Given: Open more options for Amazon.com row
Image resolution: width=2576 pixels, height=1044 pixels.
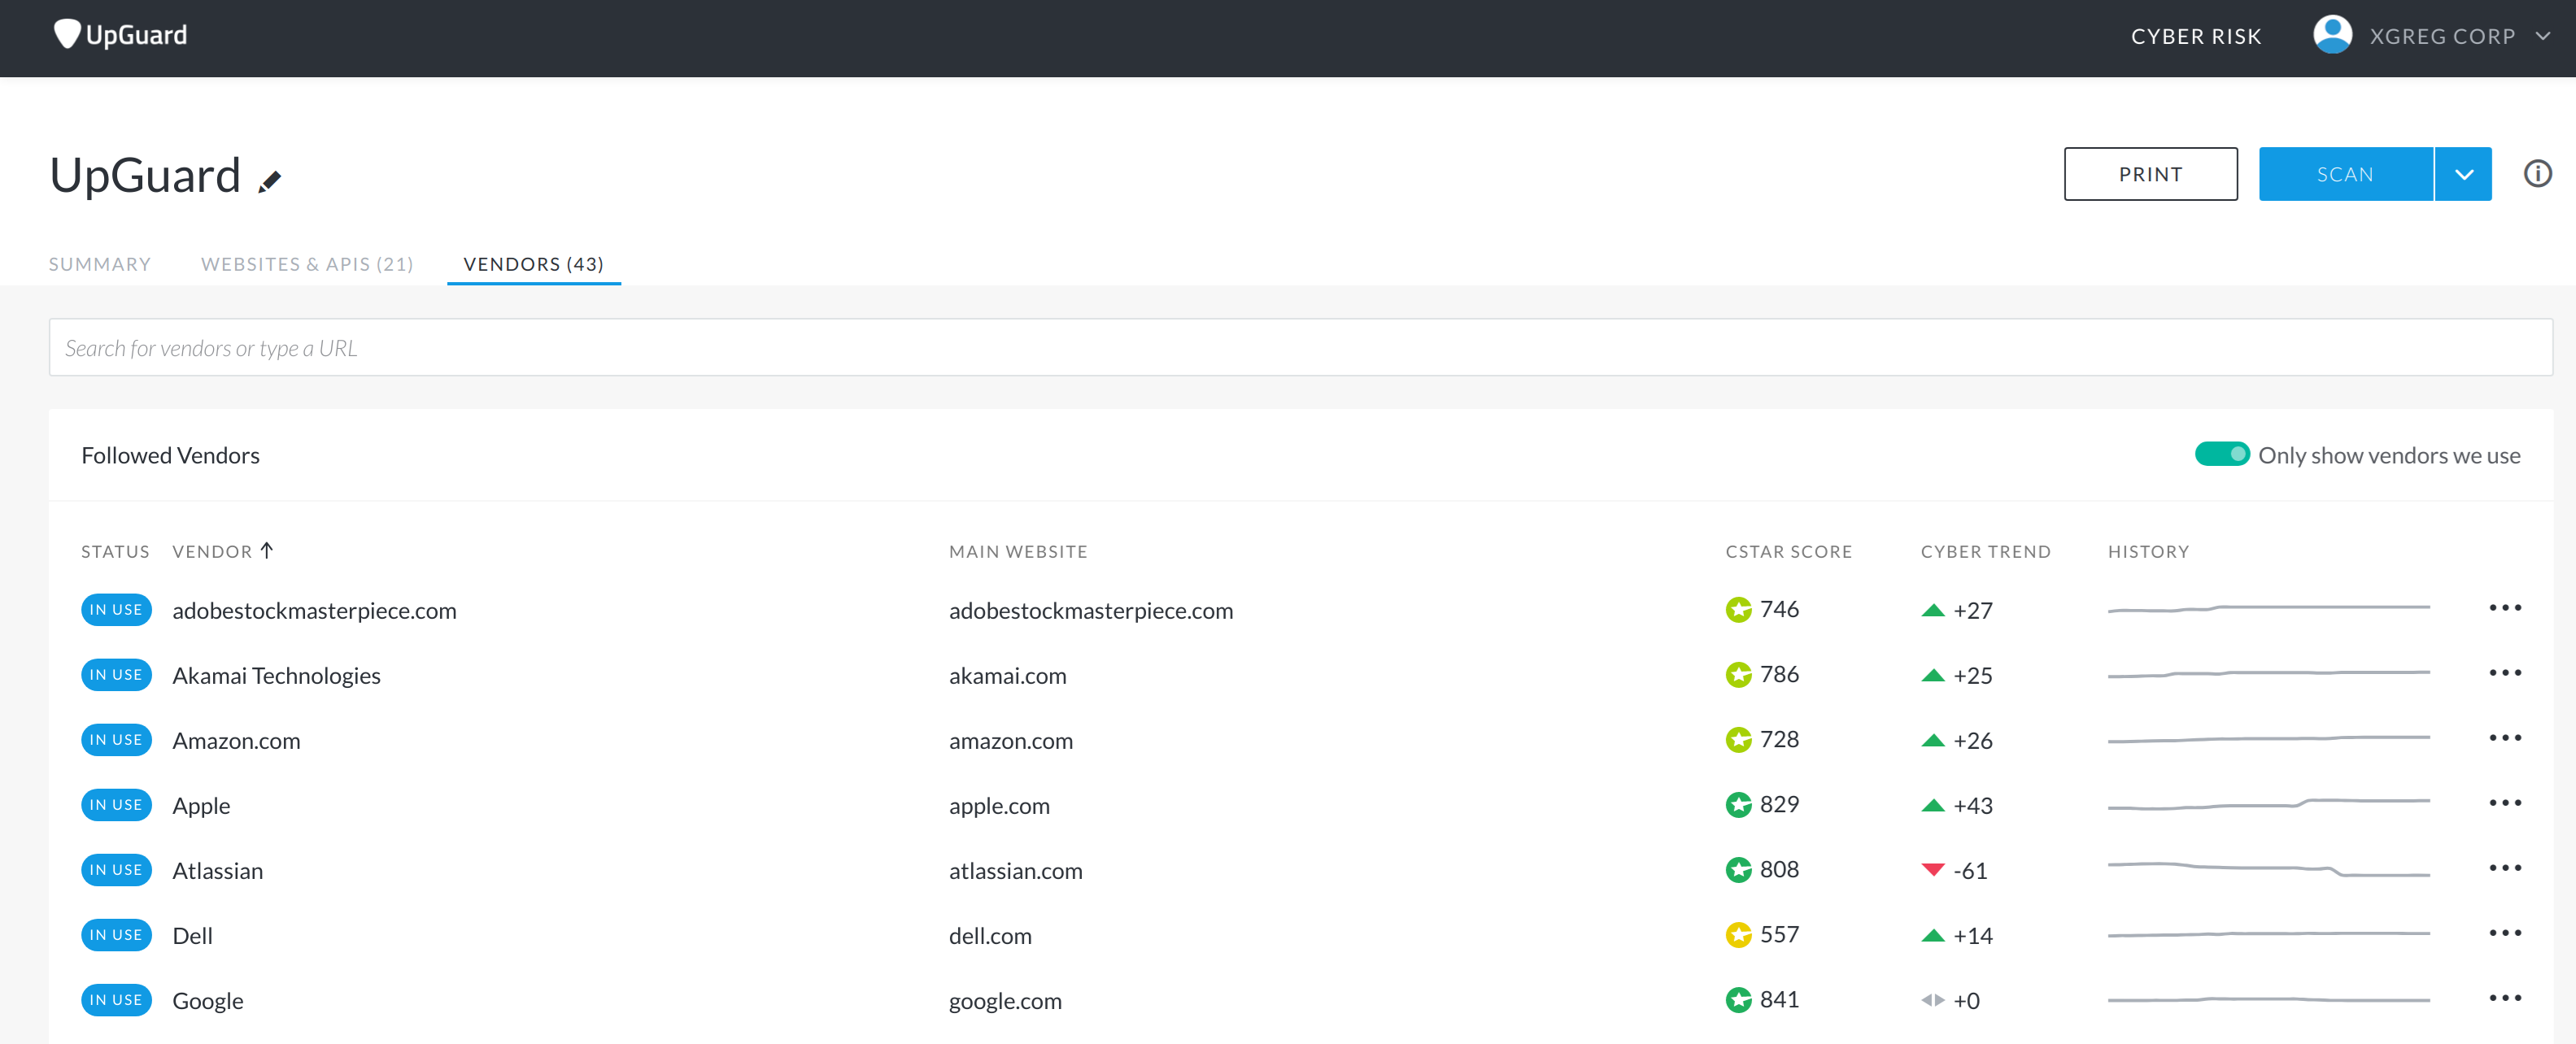Looking at the screenshot, I should (2505, 739).
